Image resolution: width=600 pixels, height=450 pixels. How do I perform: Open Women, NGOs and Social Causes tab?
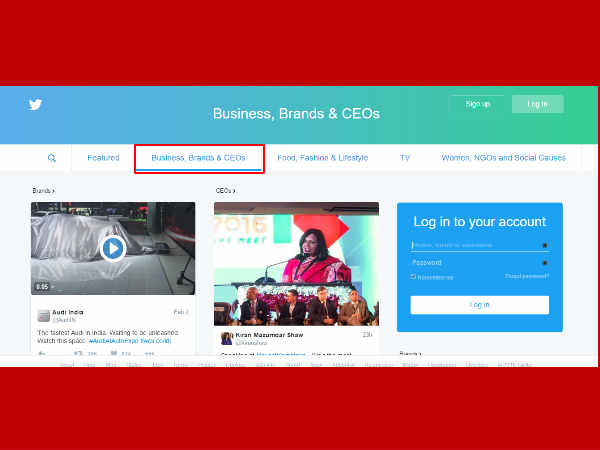pyautogui.click(x=503, y=158)
